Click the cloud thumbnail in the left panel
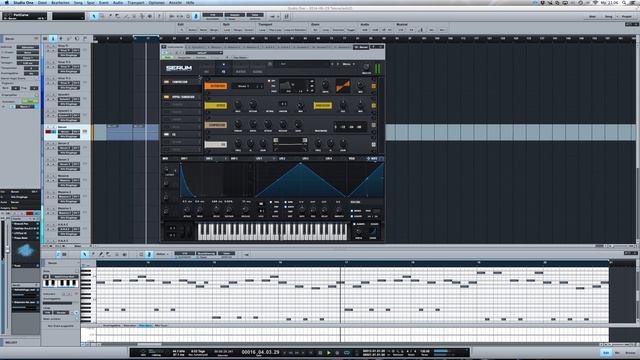This screenshot has height=360, width=640. pyautogui.click(x=25, y=250)
